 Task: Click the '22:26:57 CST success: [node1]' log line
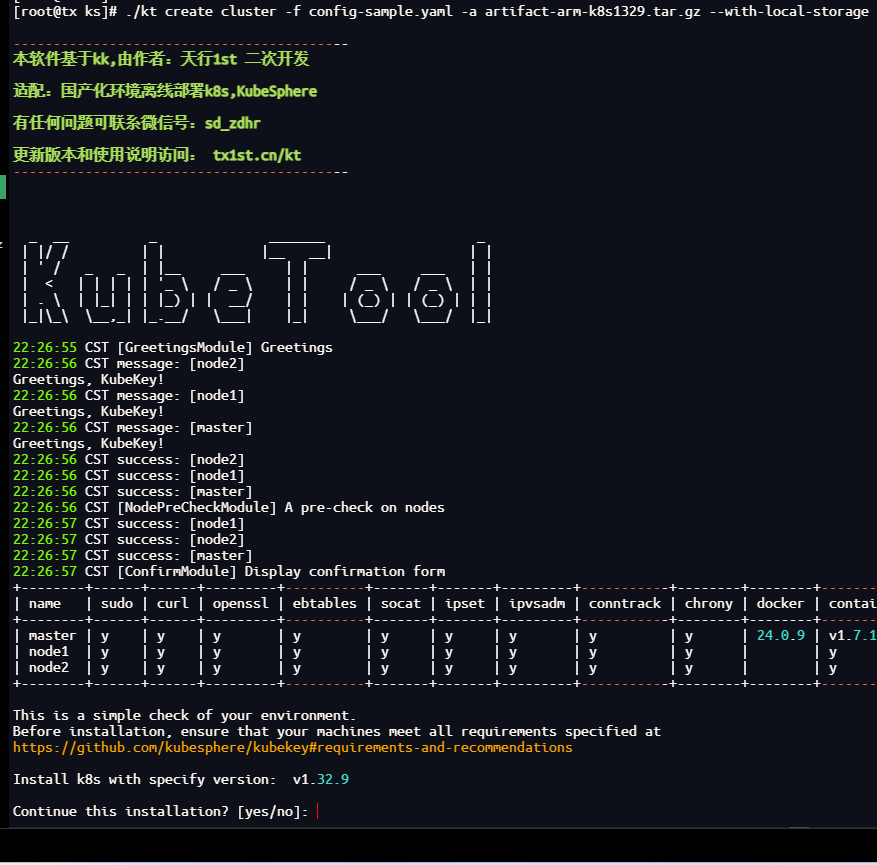click(x=129, y=523)
